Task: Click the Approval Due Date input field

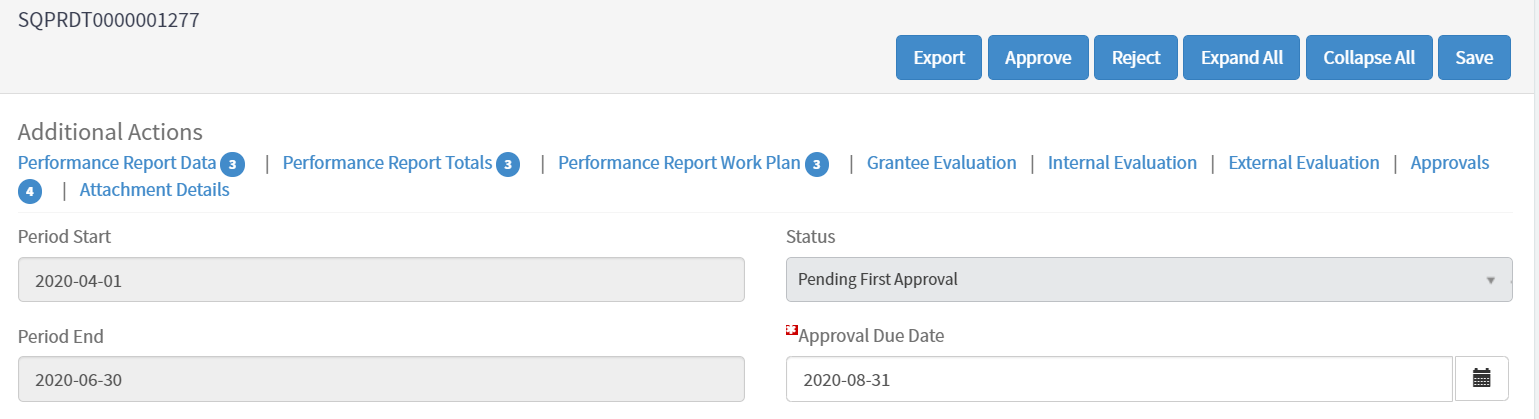Action: coord(1118,379)
